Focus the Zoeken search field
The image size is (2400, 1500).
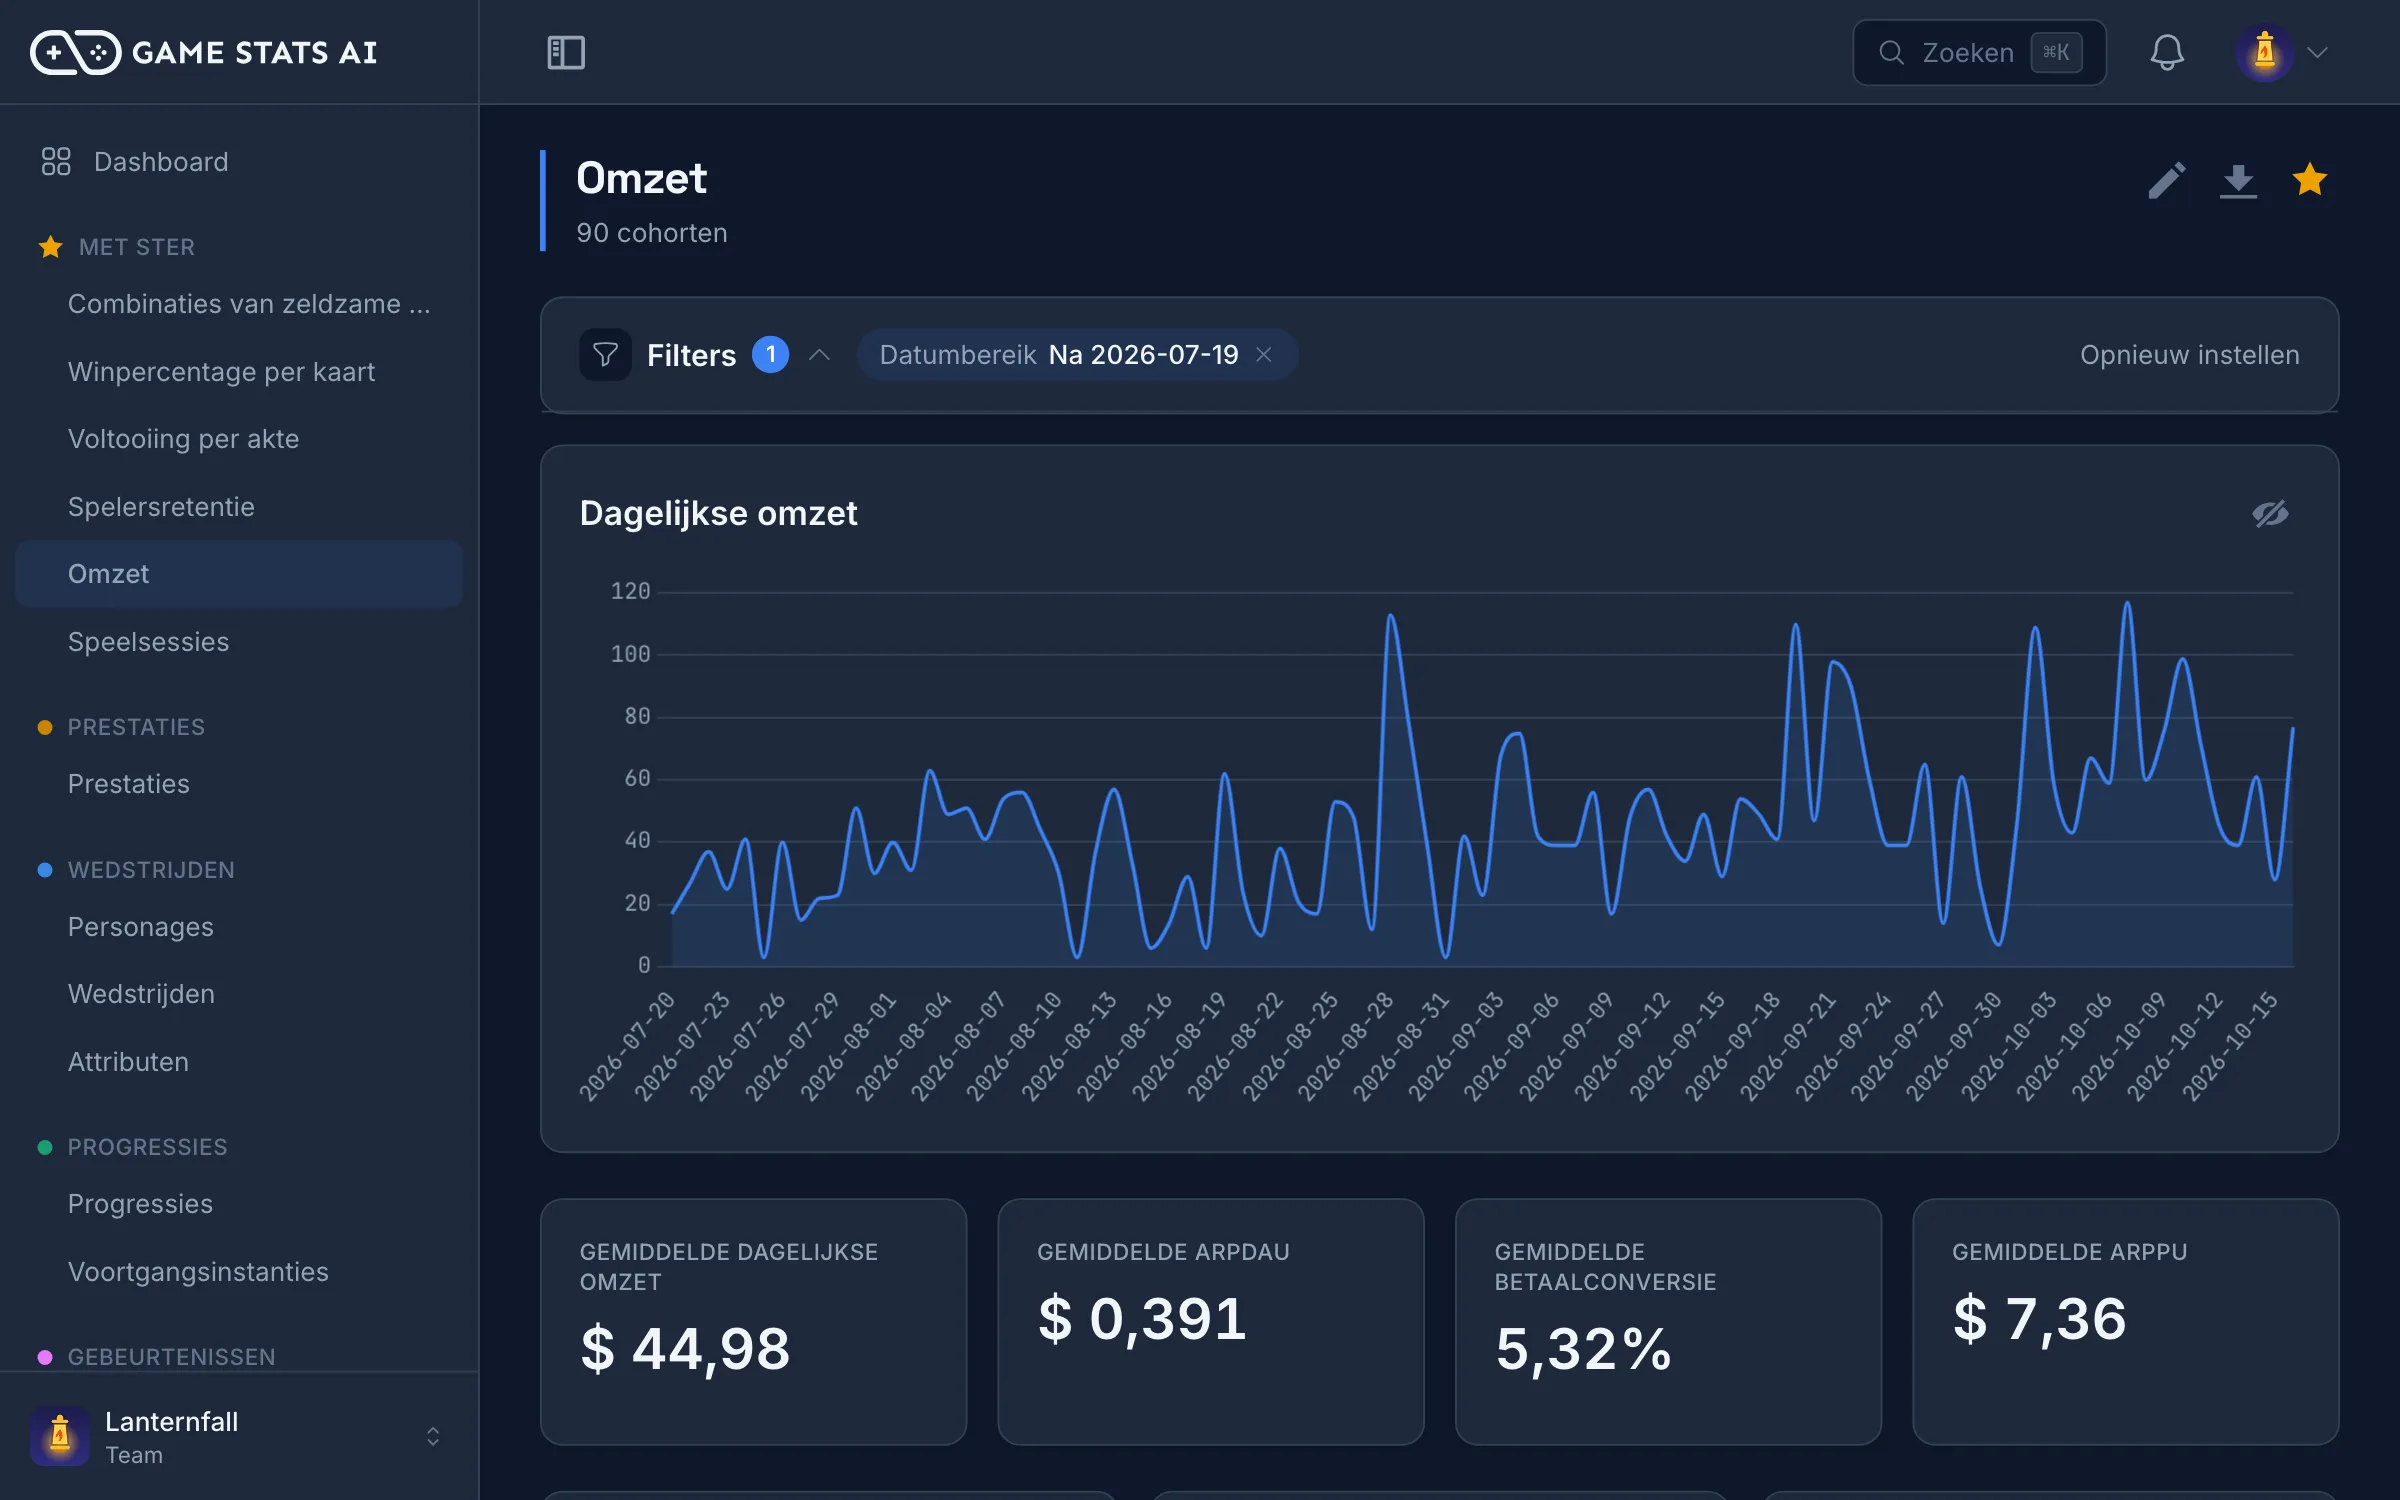point(1979,52)
